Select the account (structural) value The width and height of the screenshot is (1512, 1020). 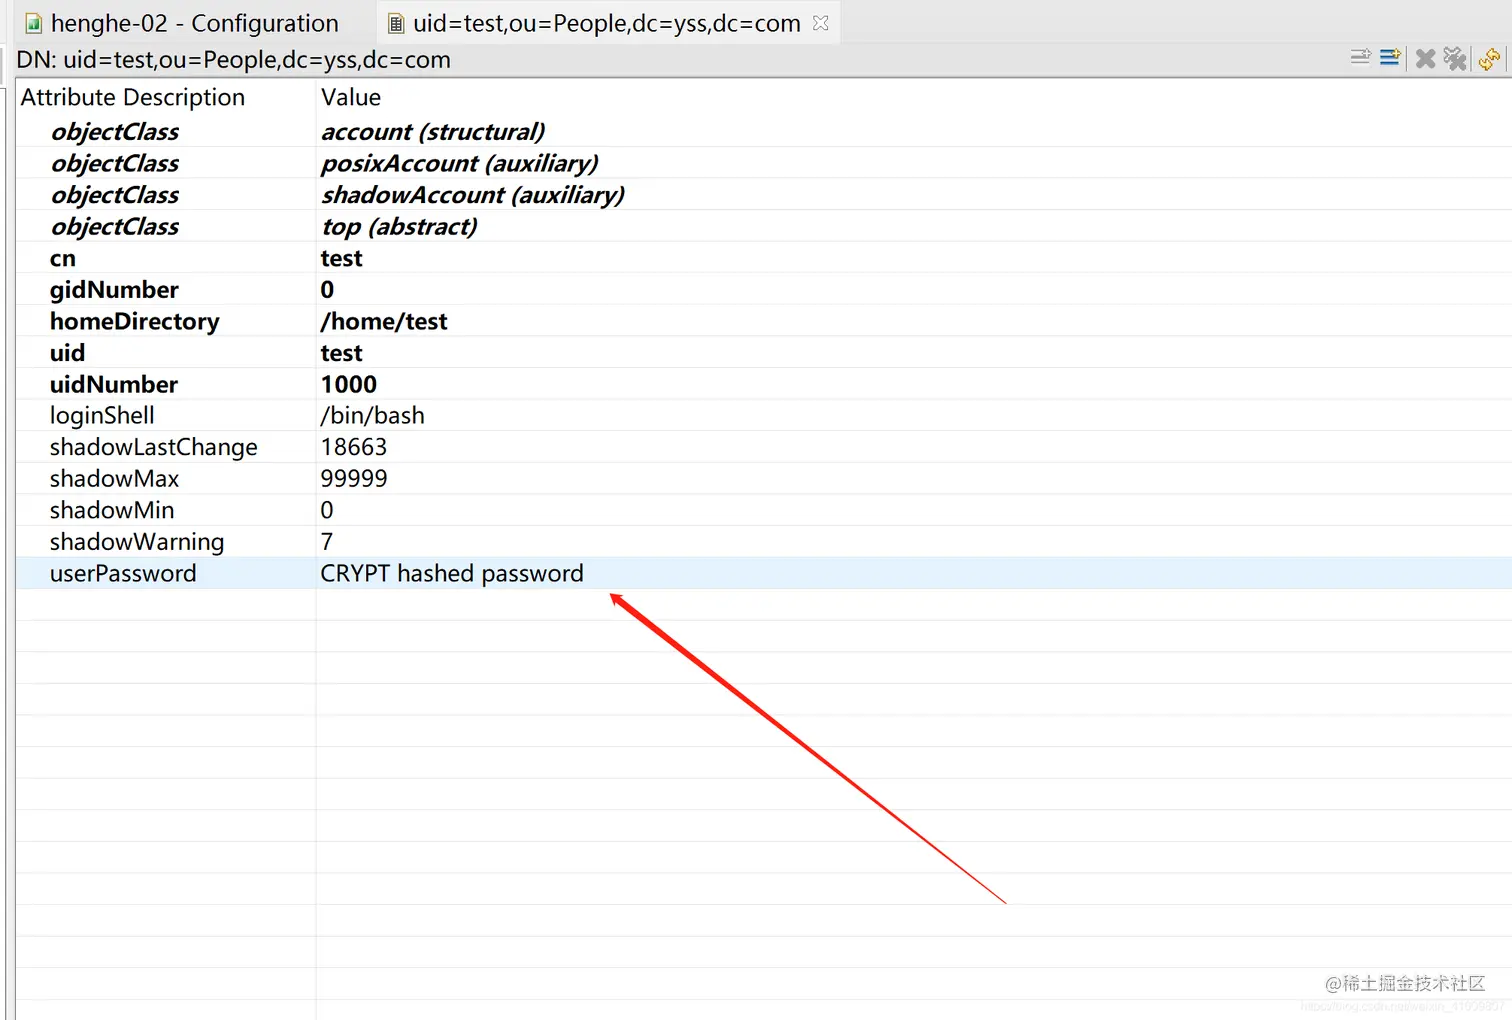433,132
